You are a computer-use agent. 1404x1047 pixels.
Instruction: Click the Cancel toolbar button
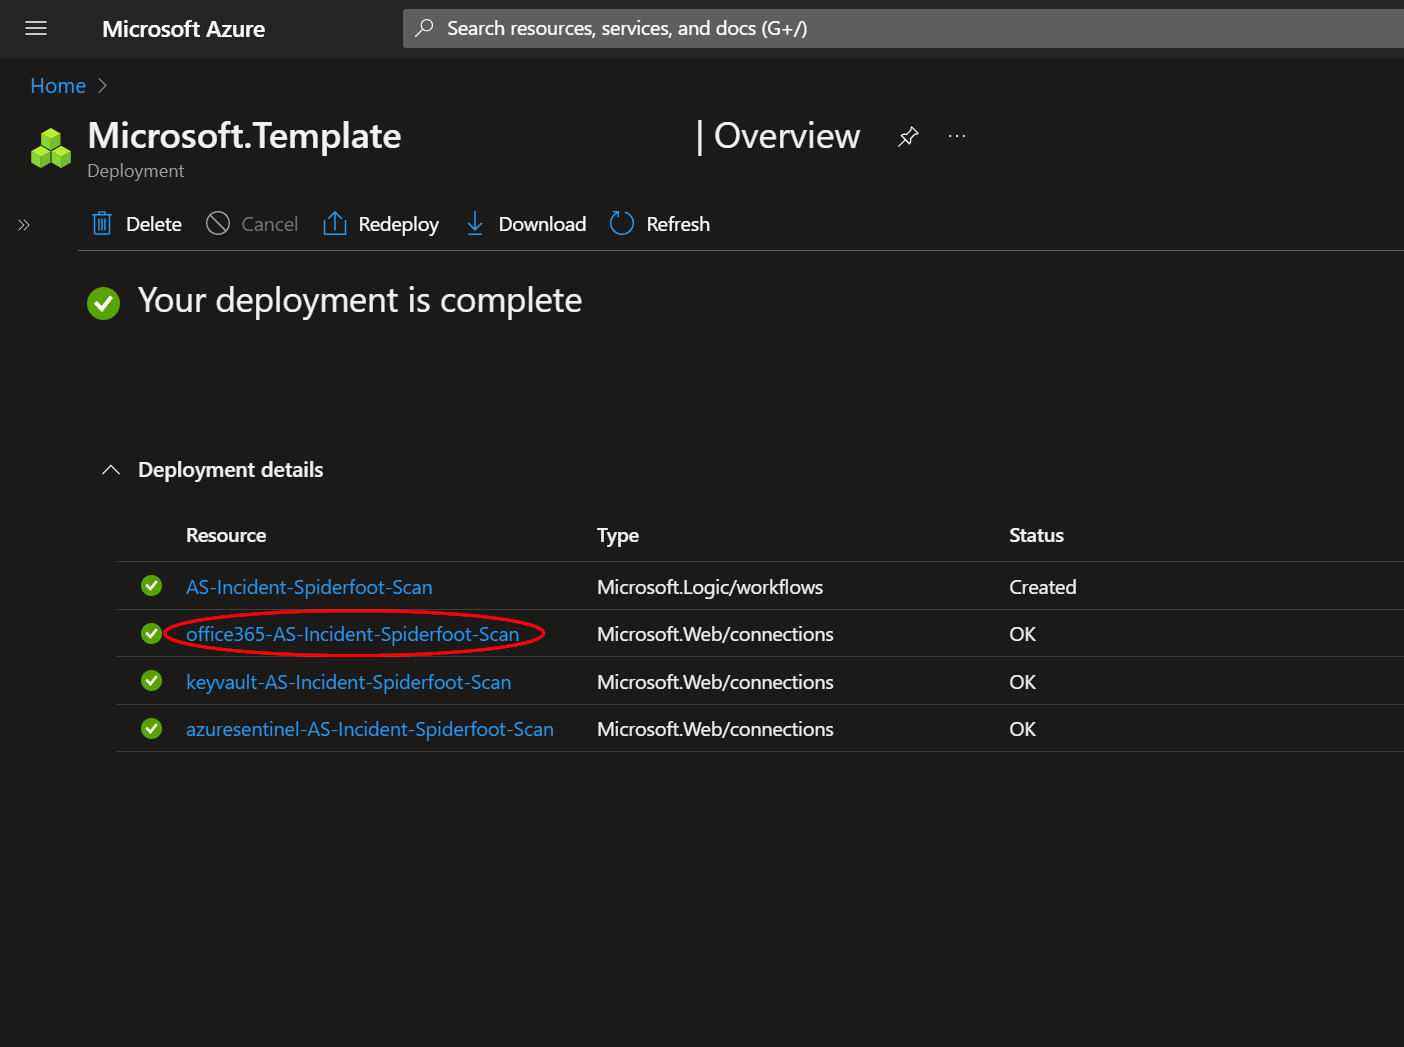pos(252,224)
